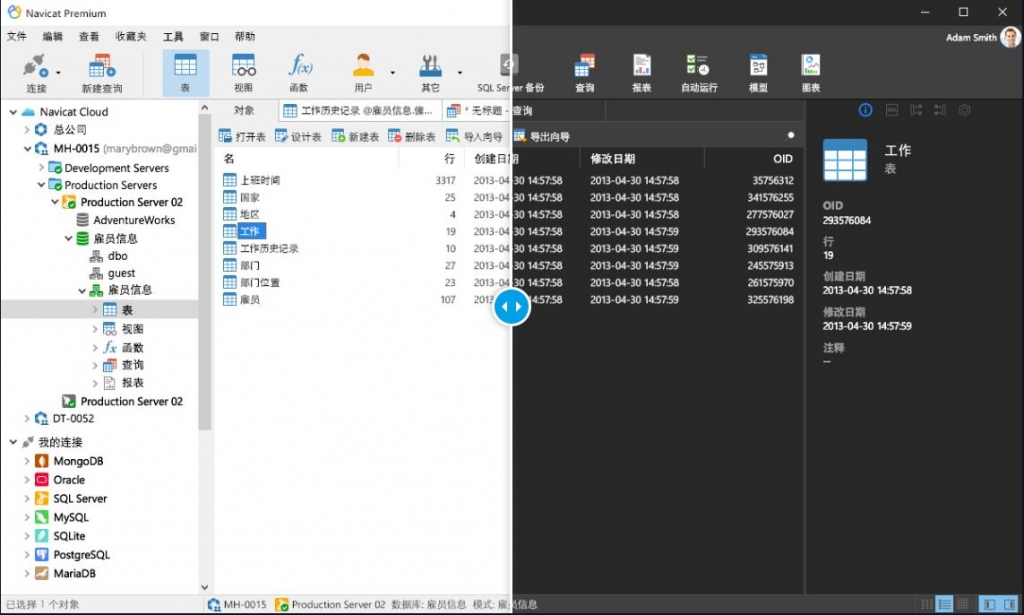
Task: Open the 函数 f(x) functions toolbar icon
Action: tap(300, 65)
